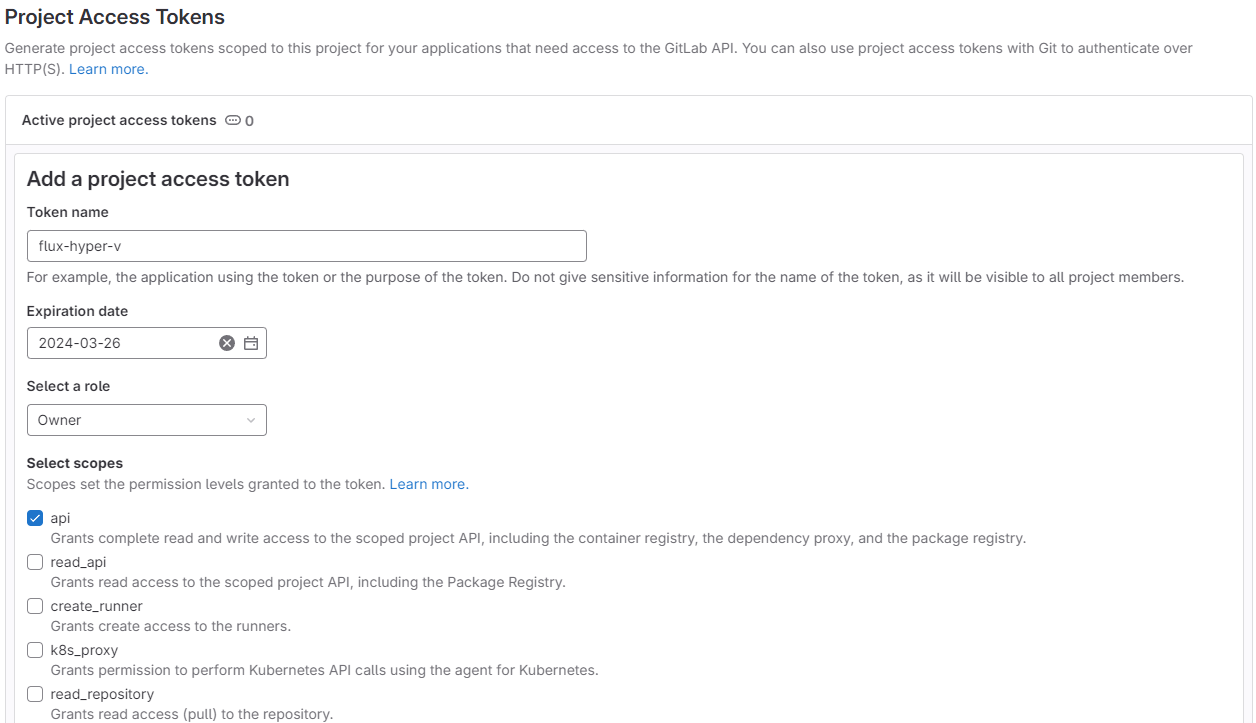
Task: Click the token count icon beside active tokens
Action: [233, 120]
